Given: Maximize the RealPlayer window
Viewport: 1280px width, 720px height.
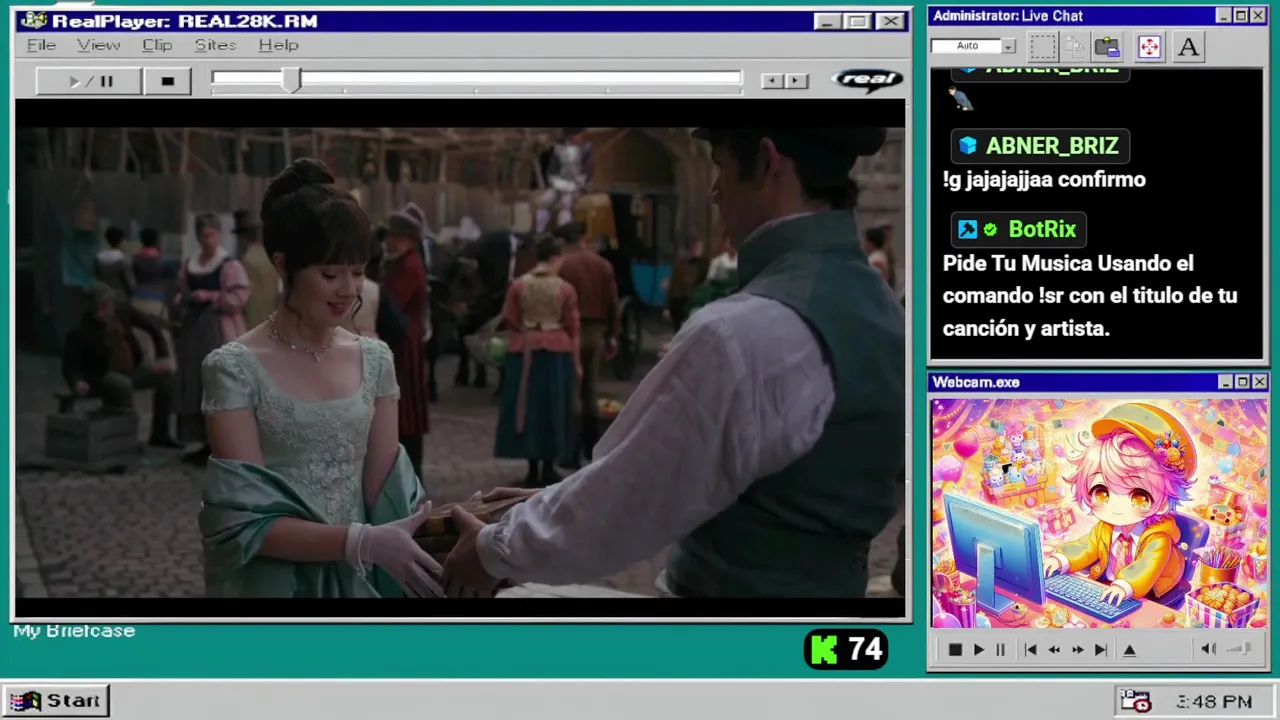Looking at the screenshot, I should click(857, 21).
